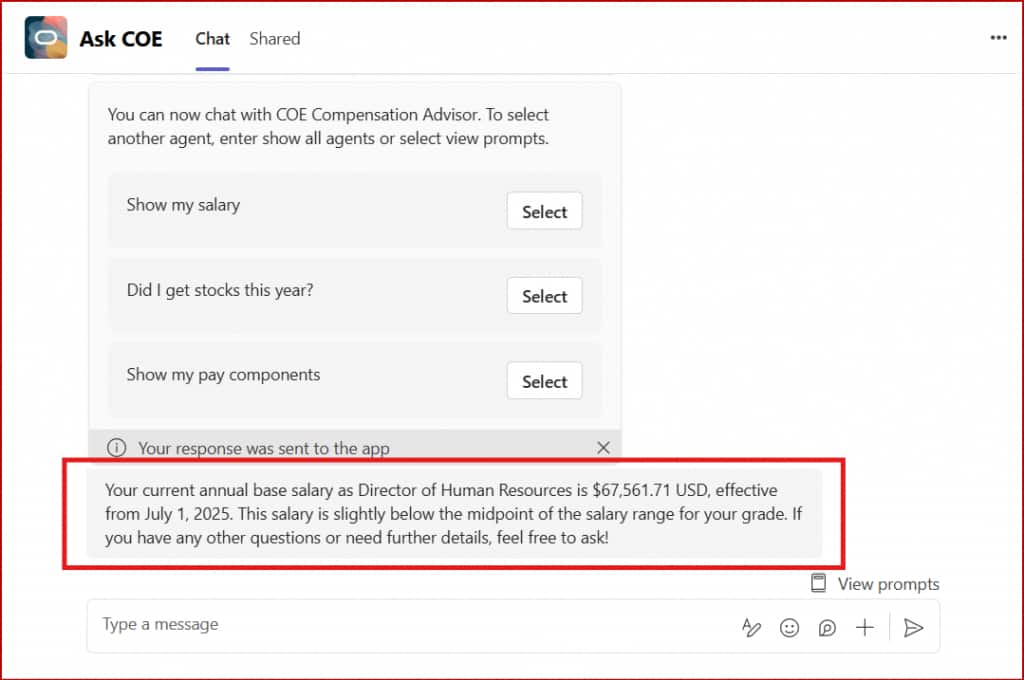Click the chat bubble icon in compose bar
The height and width of the screenshot is (680, 1024).
(x=827, y=628)
